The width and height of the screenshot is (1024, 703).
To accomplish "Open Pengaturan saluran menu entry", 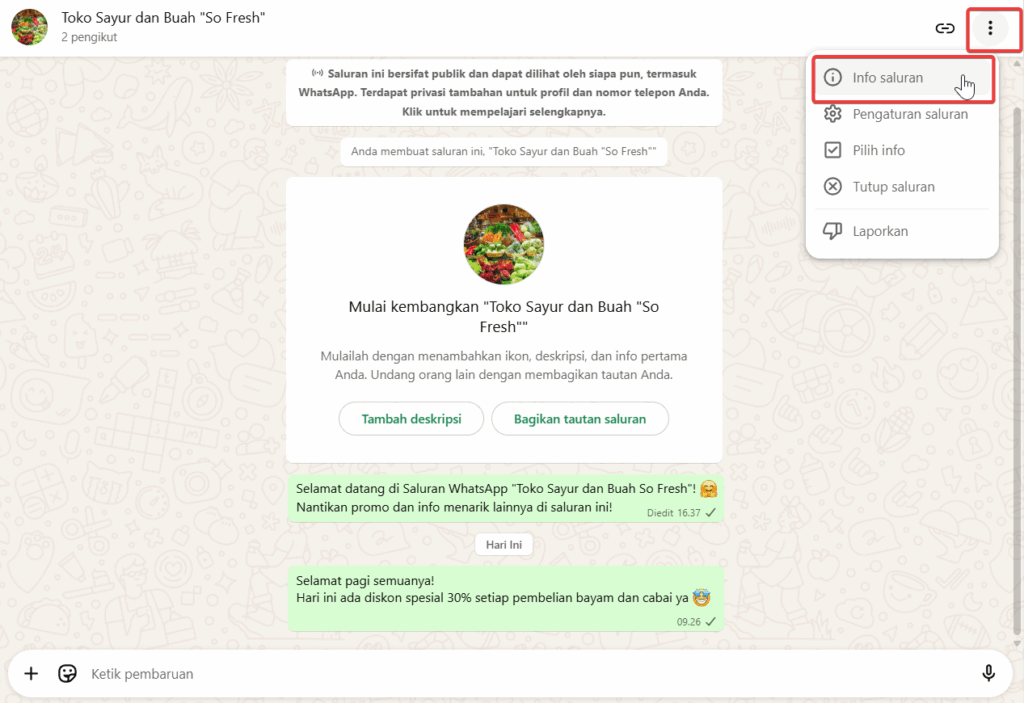I will [x=903, y=114].
